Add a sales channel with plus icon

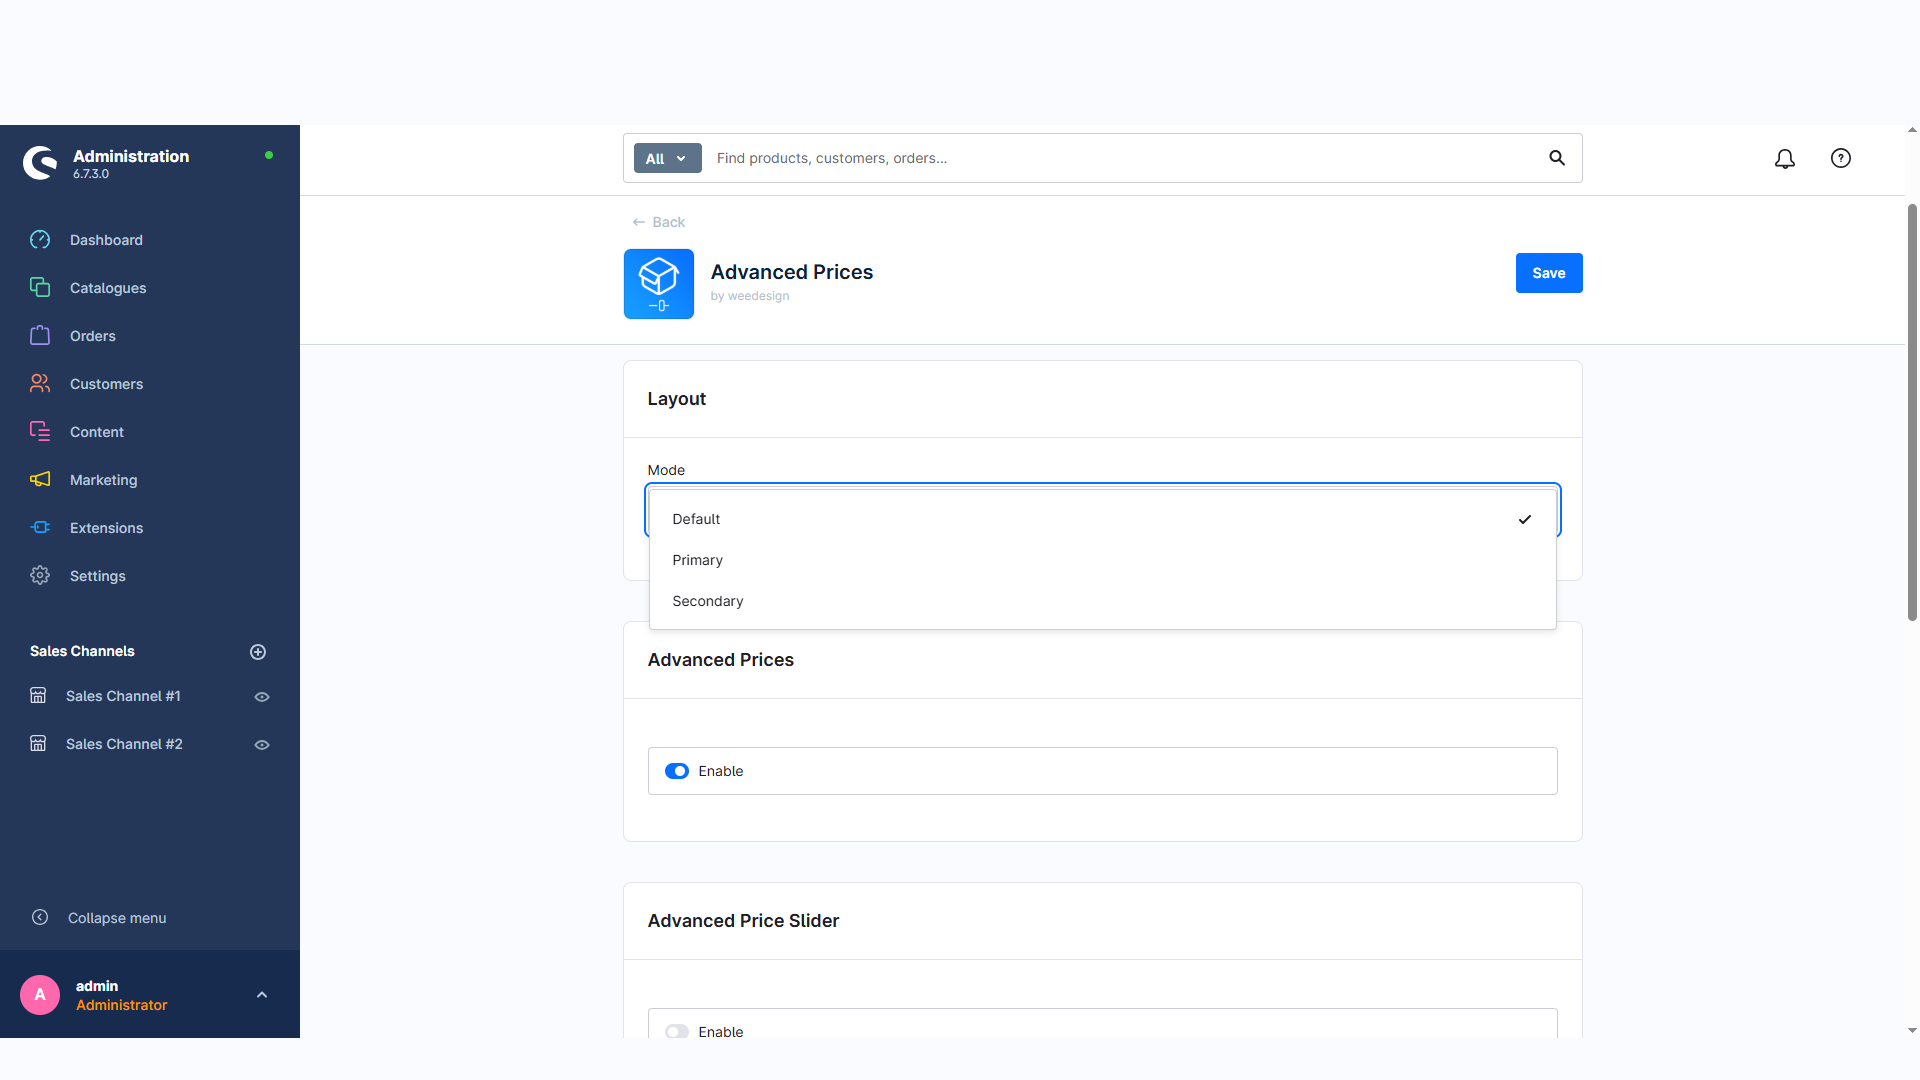258,652
